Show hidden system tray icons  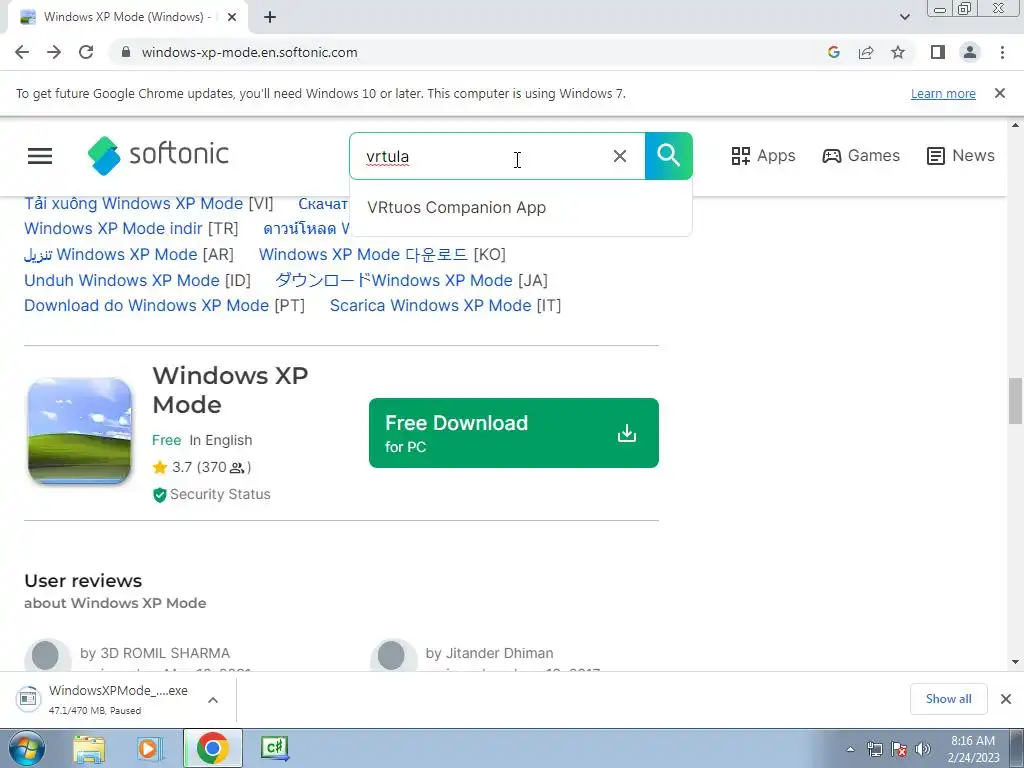[850, 750]
